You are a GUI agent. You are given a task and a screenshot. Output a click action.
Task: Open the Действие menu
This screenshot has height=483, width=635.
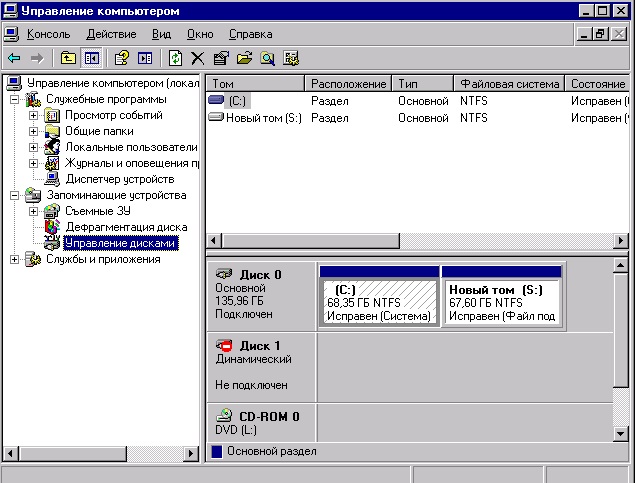(x=111, y=34)
